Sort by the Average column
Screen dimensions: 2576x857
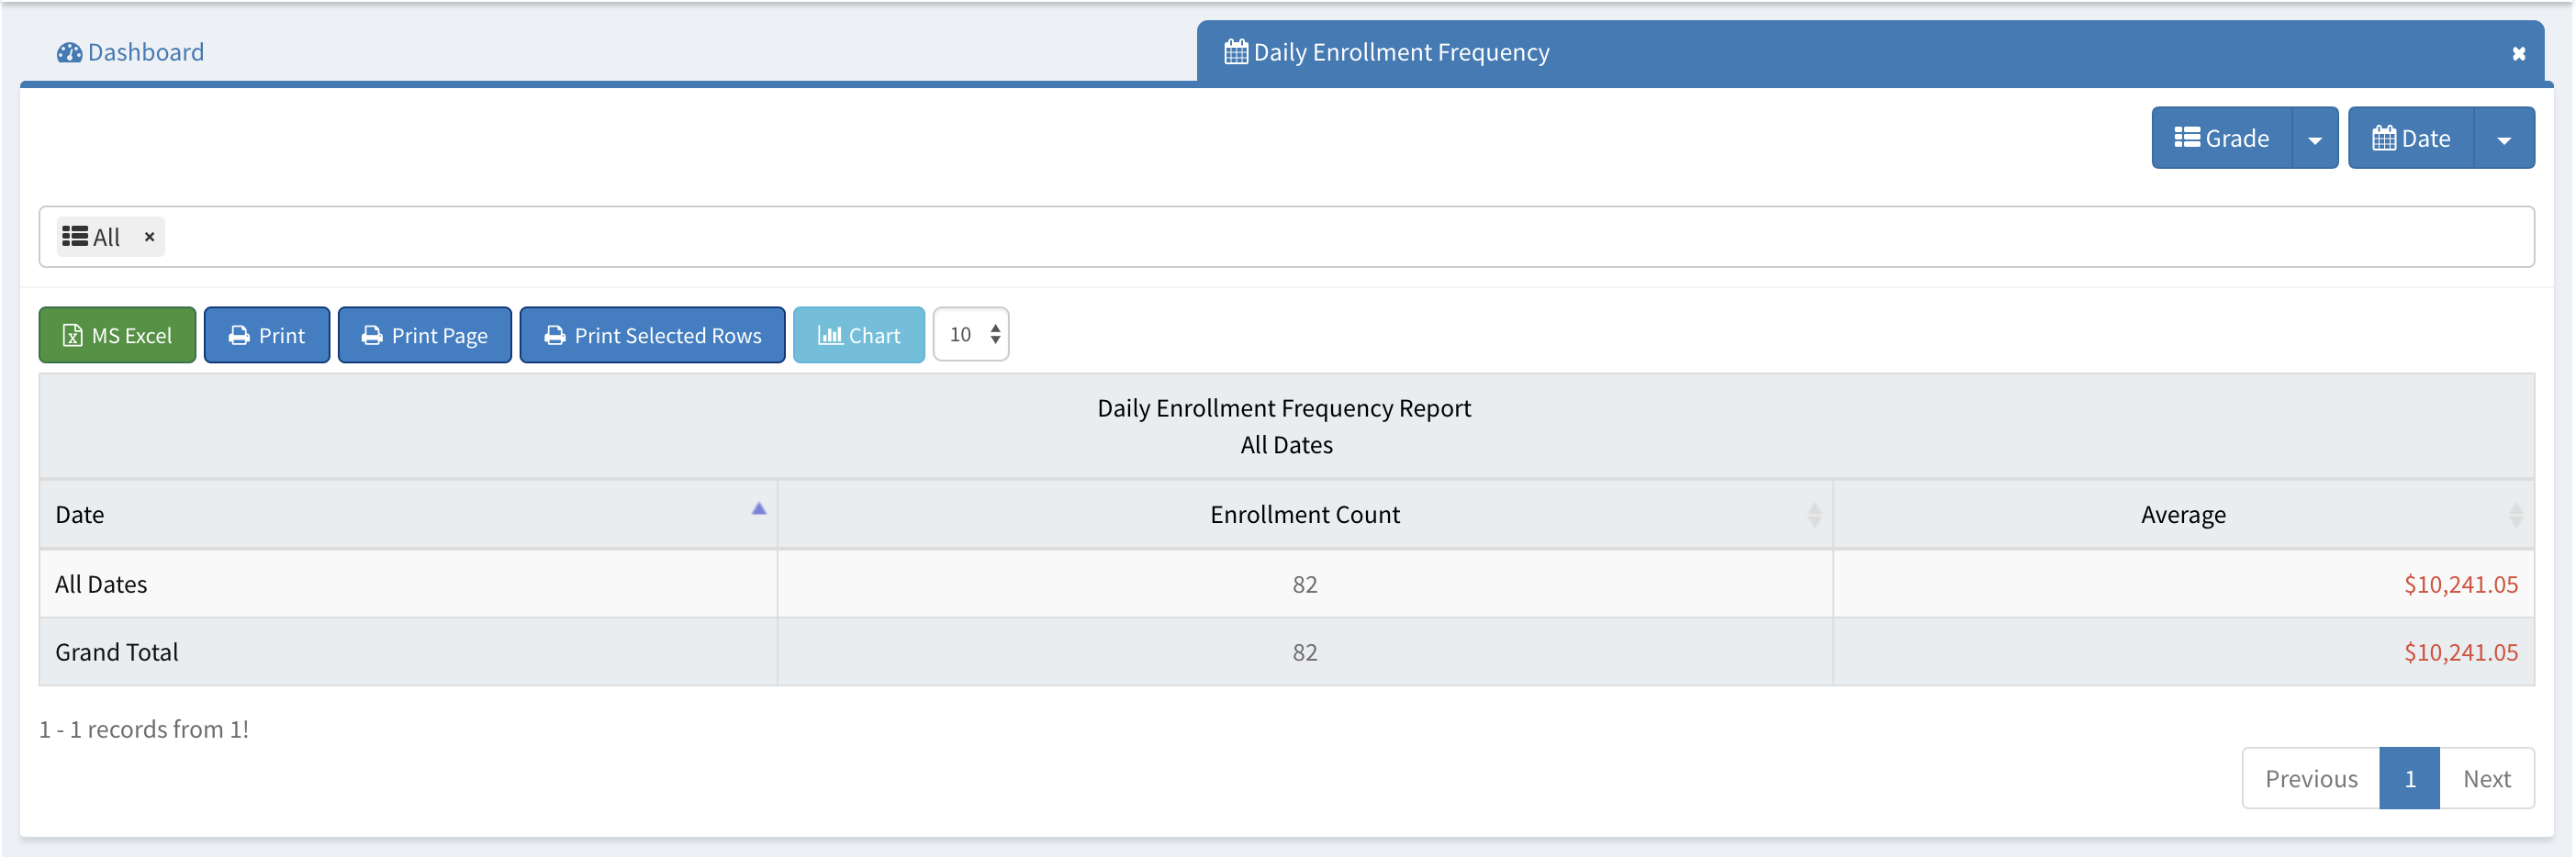[2182, 515]
